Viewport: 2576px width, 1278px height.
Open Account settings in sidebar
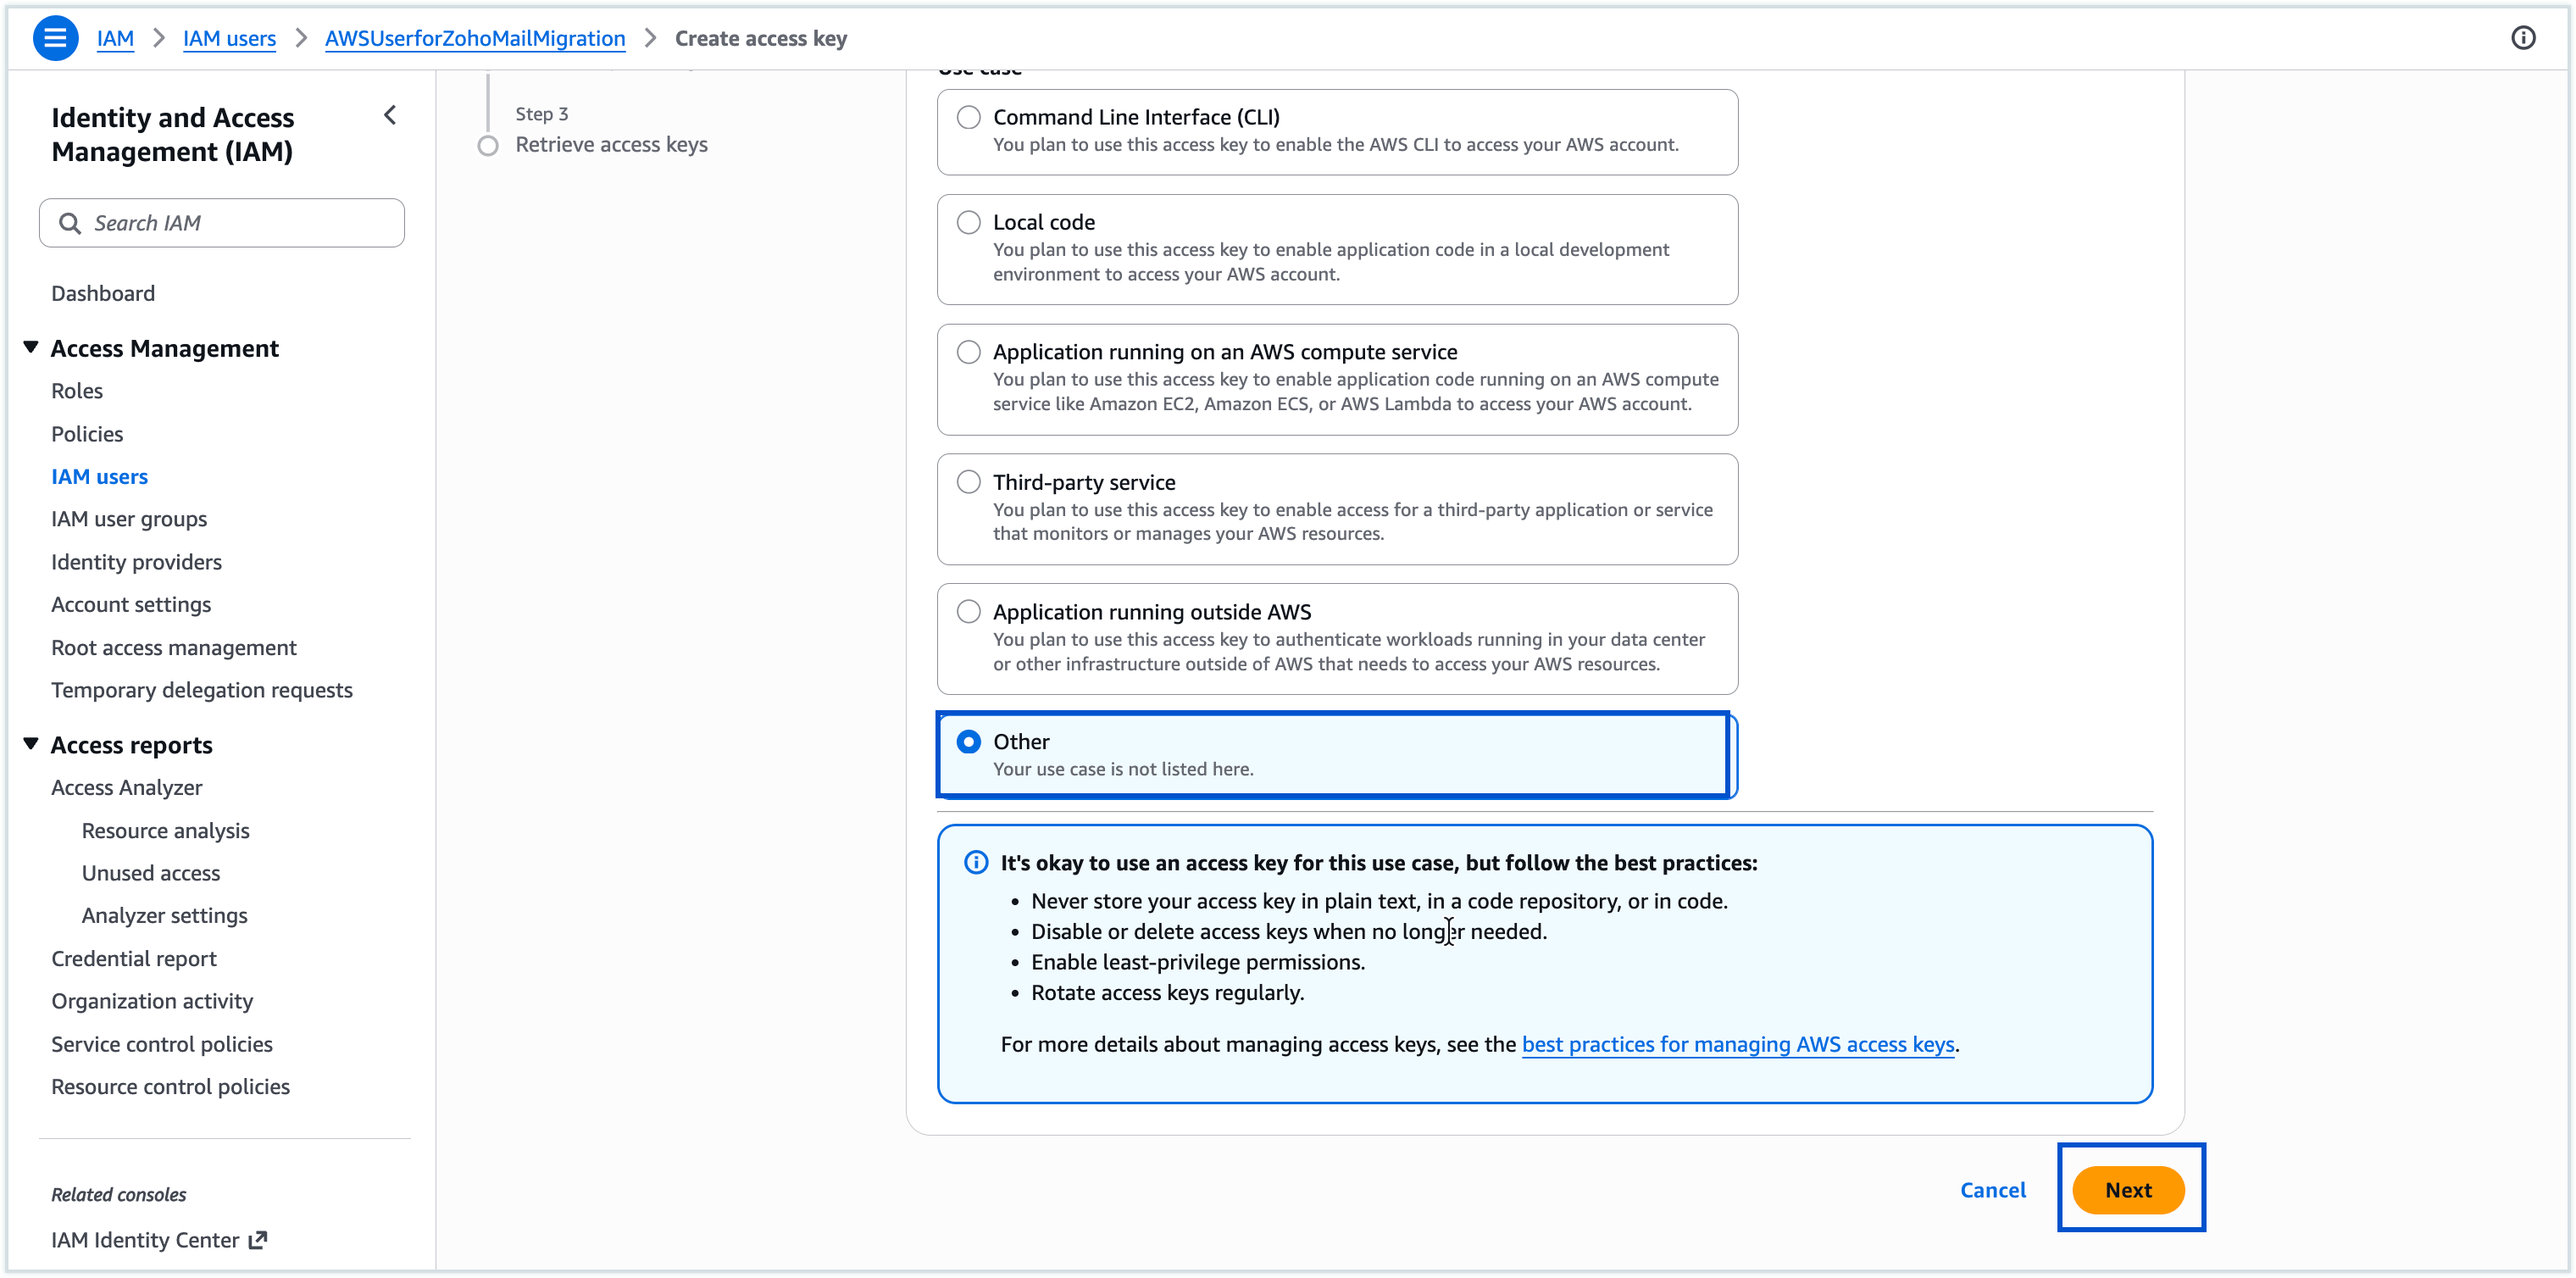click(131, 605)
